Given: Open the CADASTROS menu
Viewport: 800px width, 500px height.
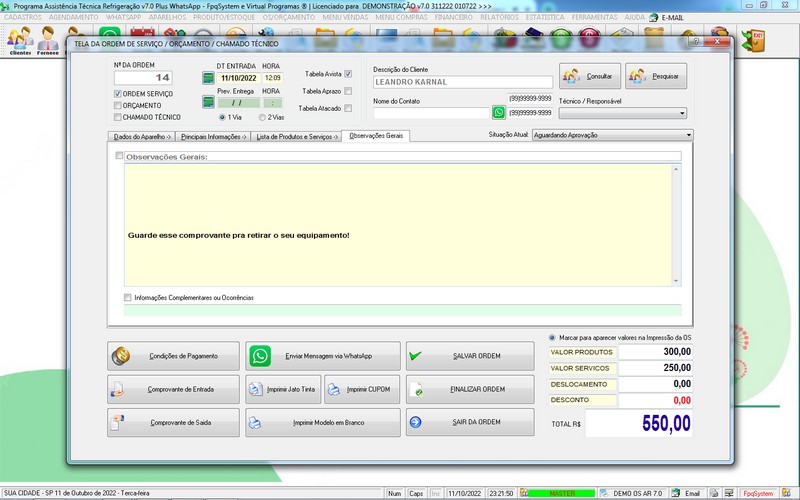Looking at the screenshot, I should (23, 17).
